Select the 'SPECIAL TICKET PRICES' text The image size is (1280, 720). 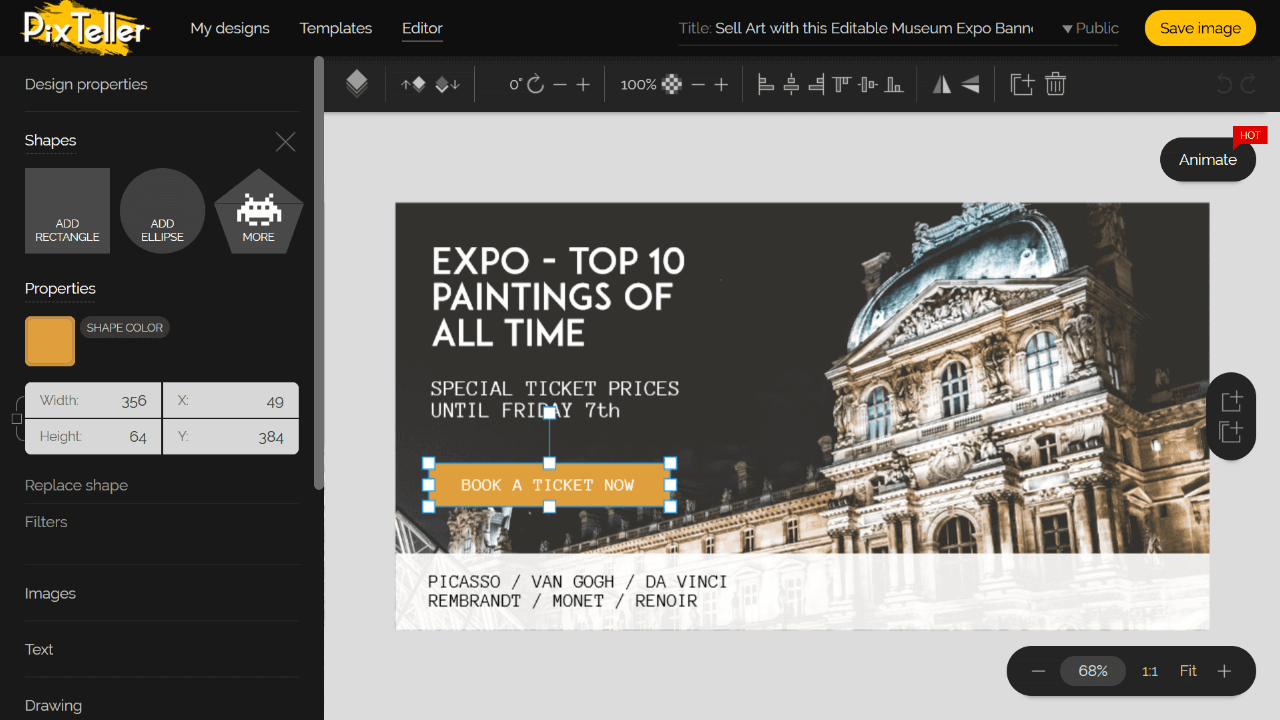click(555, 399)
